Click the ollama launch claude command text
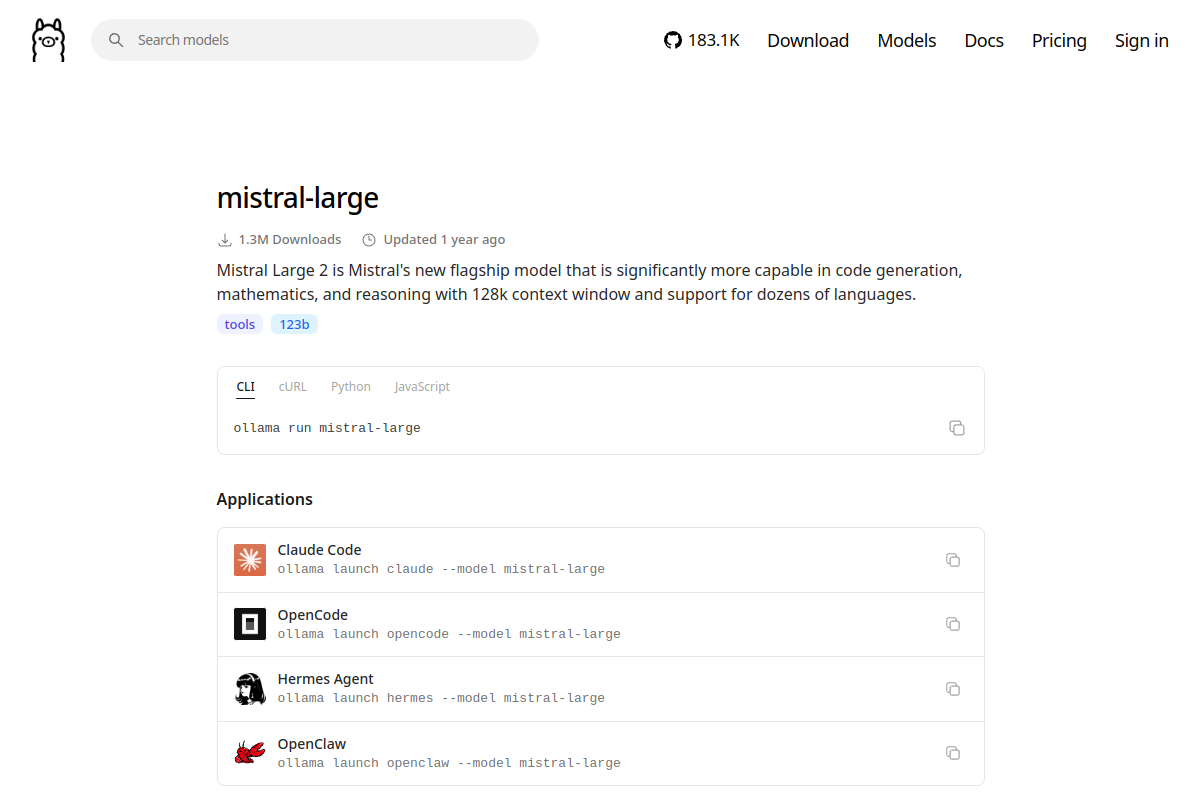 pos(441,569)
